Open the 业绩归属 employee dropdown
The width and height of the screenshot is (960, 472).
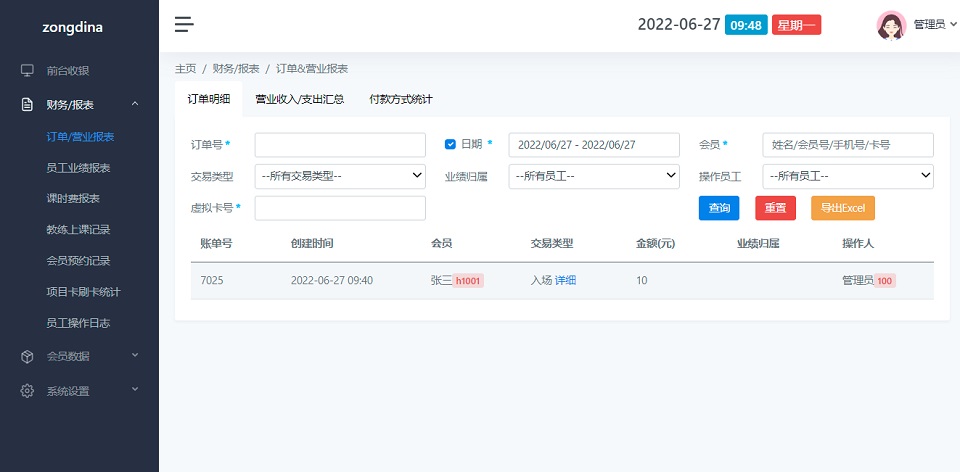(594, 176)
